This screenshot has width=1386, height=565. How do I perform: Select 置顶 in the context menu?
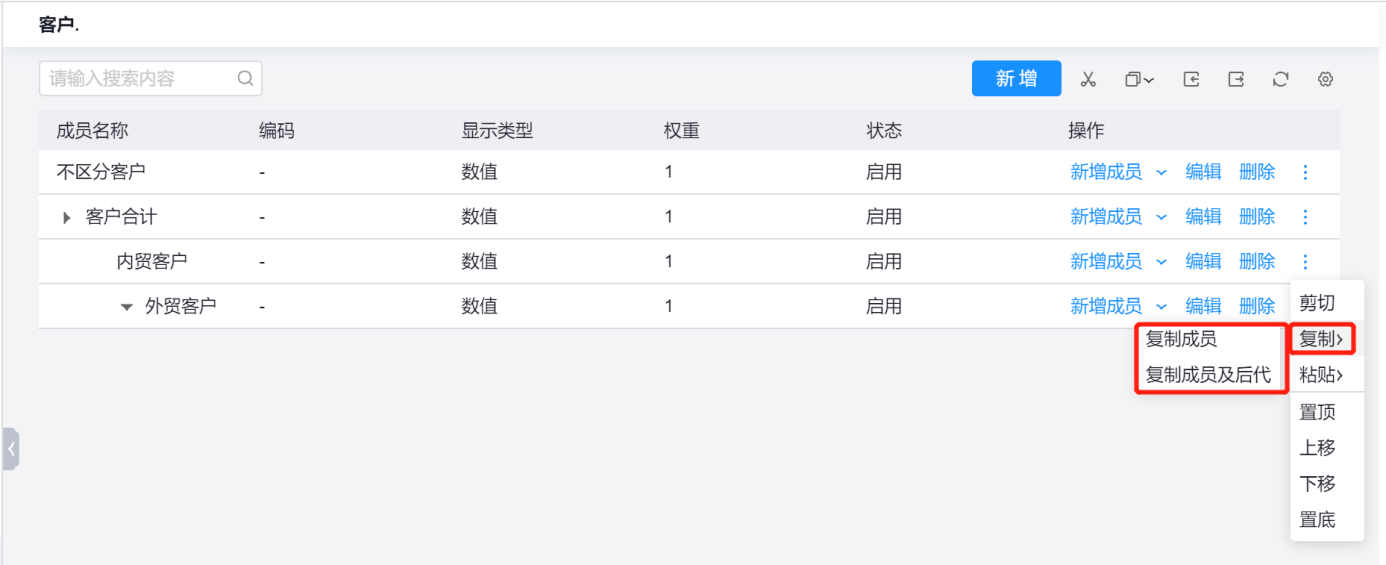1317,412
